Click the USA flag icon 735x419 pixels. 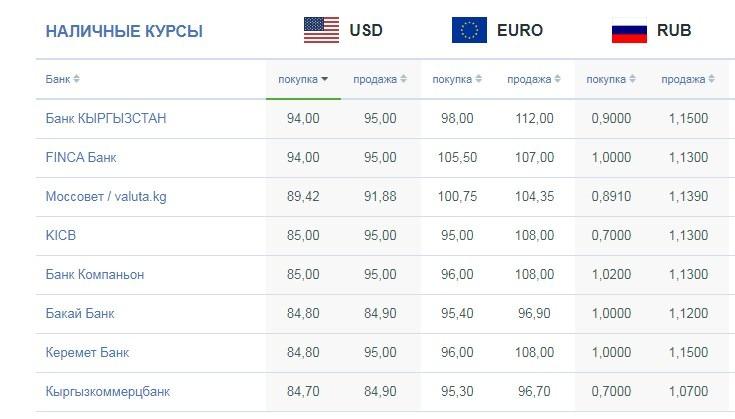pyautogui.click(x=321, y=30)
